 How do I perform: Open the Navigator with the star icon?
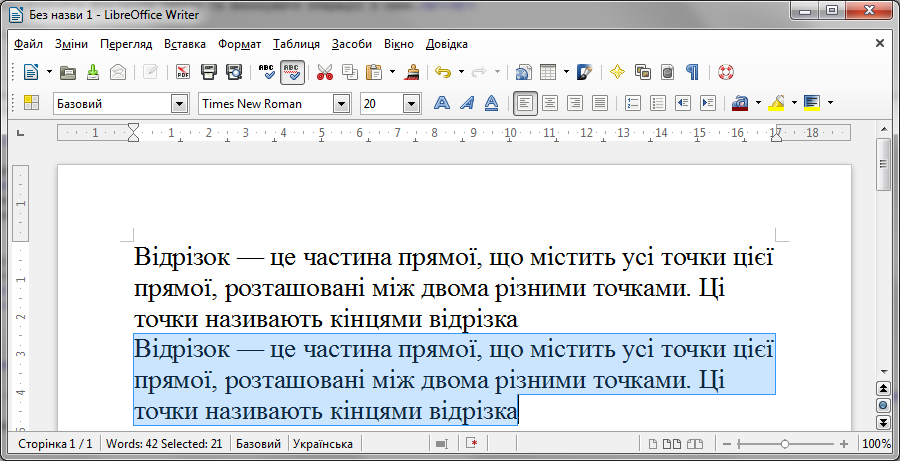(617, 72)
